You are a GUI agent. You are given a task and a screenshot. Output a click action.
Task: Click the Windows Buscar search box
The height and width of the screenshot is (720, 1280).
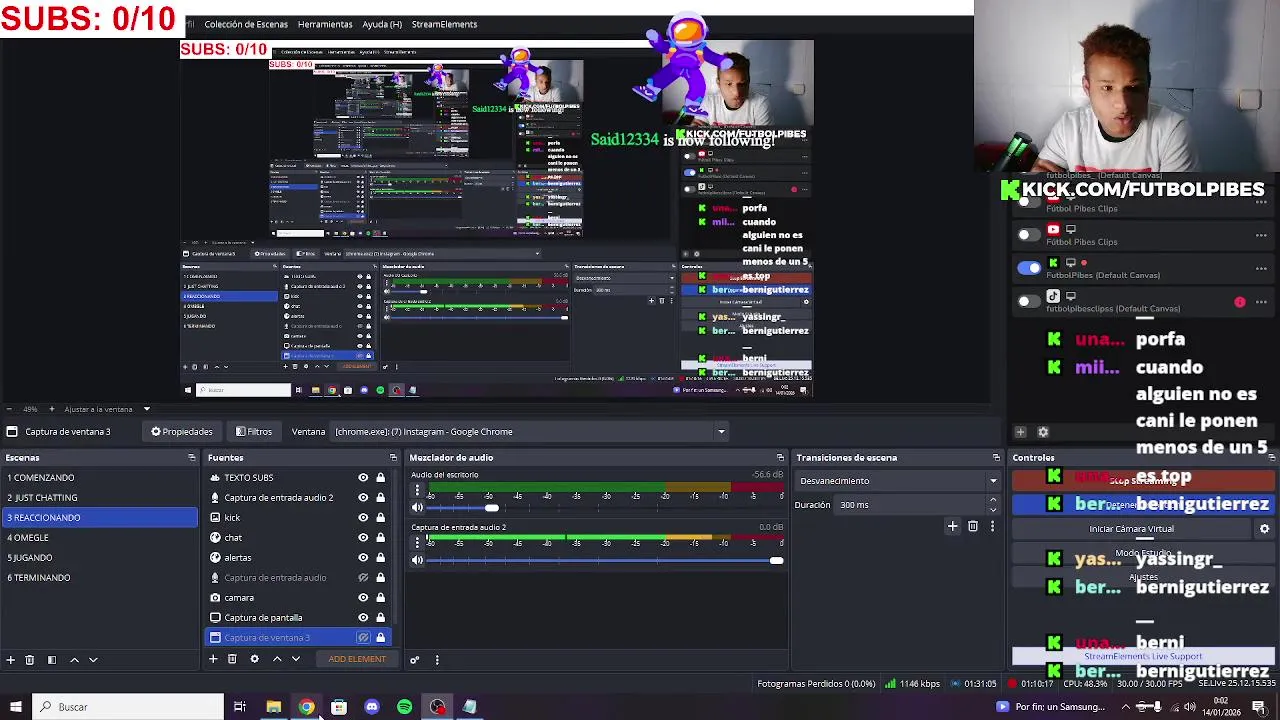coord(128,707)
